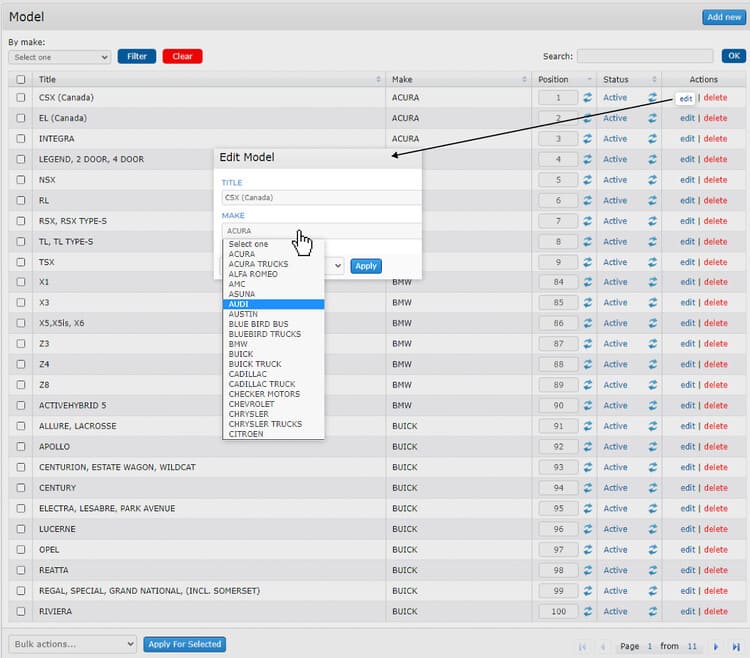Screen dimensions: 750x658
Task: Tick checkbox for ELECTRA, LESABRE, PARK AVENUE
Action: coord(21,508)
